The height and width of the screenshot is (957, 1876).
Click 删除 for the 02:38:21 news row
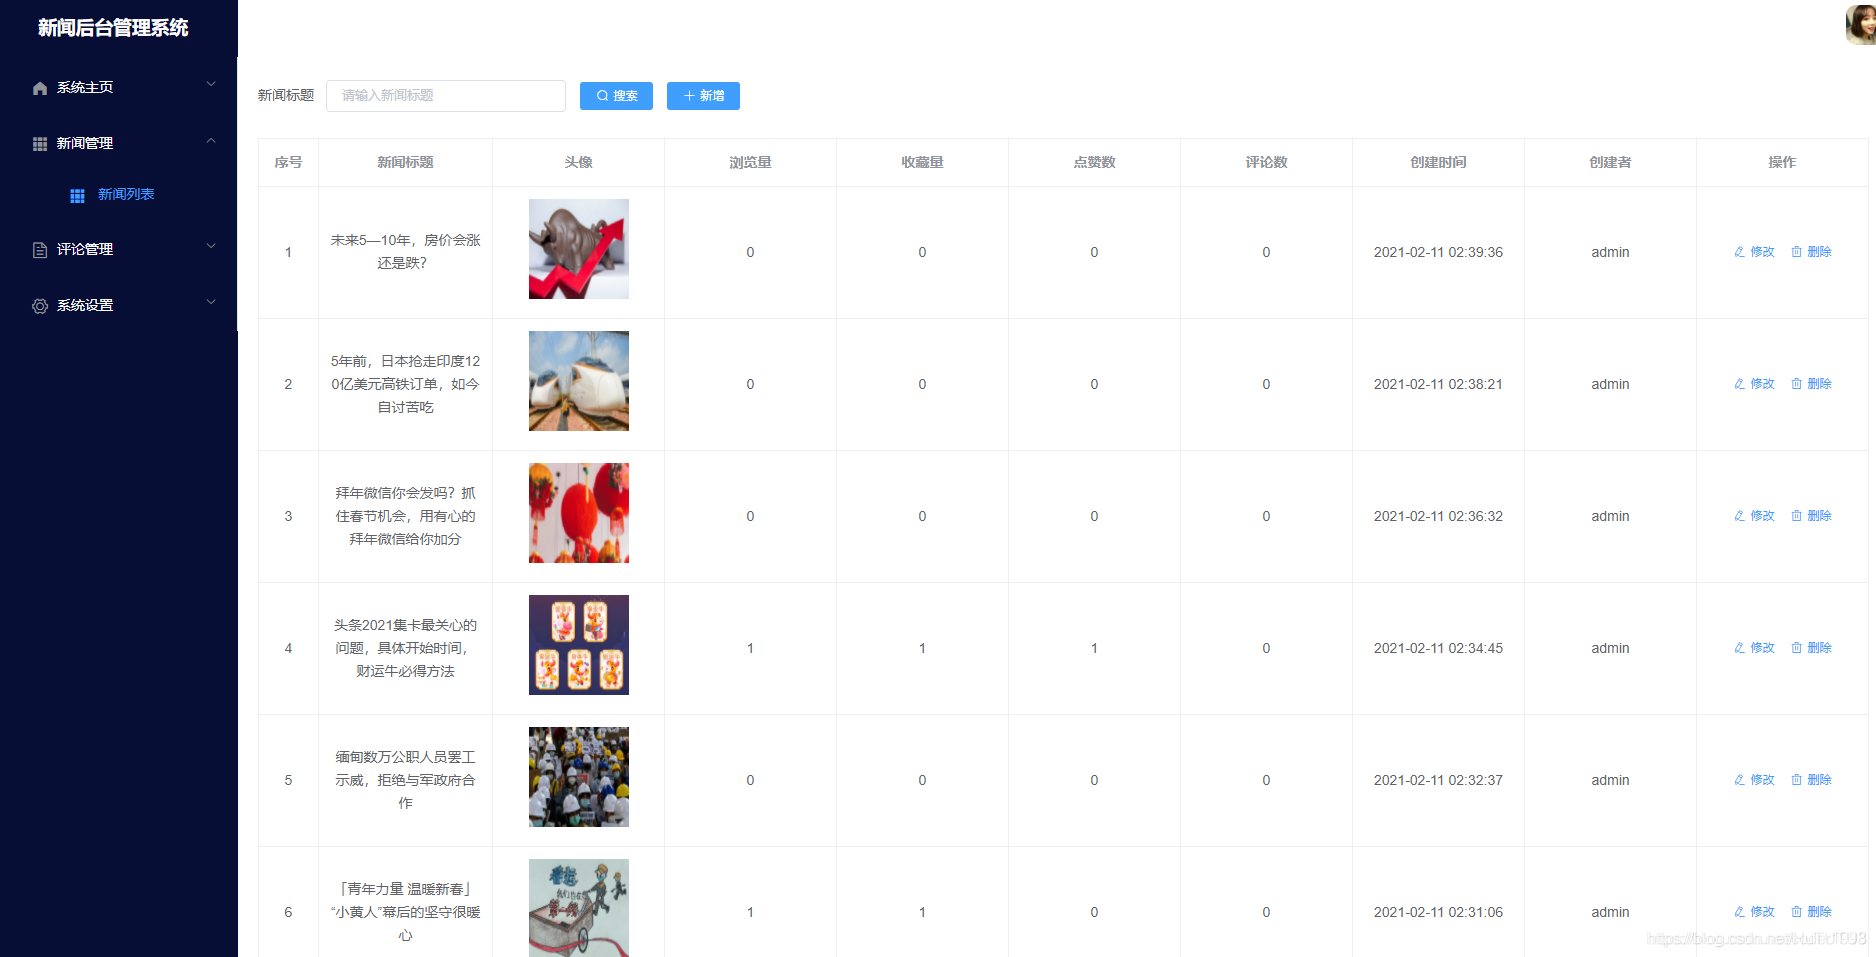(x=1811, y=384)
